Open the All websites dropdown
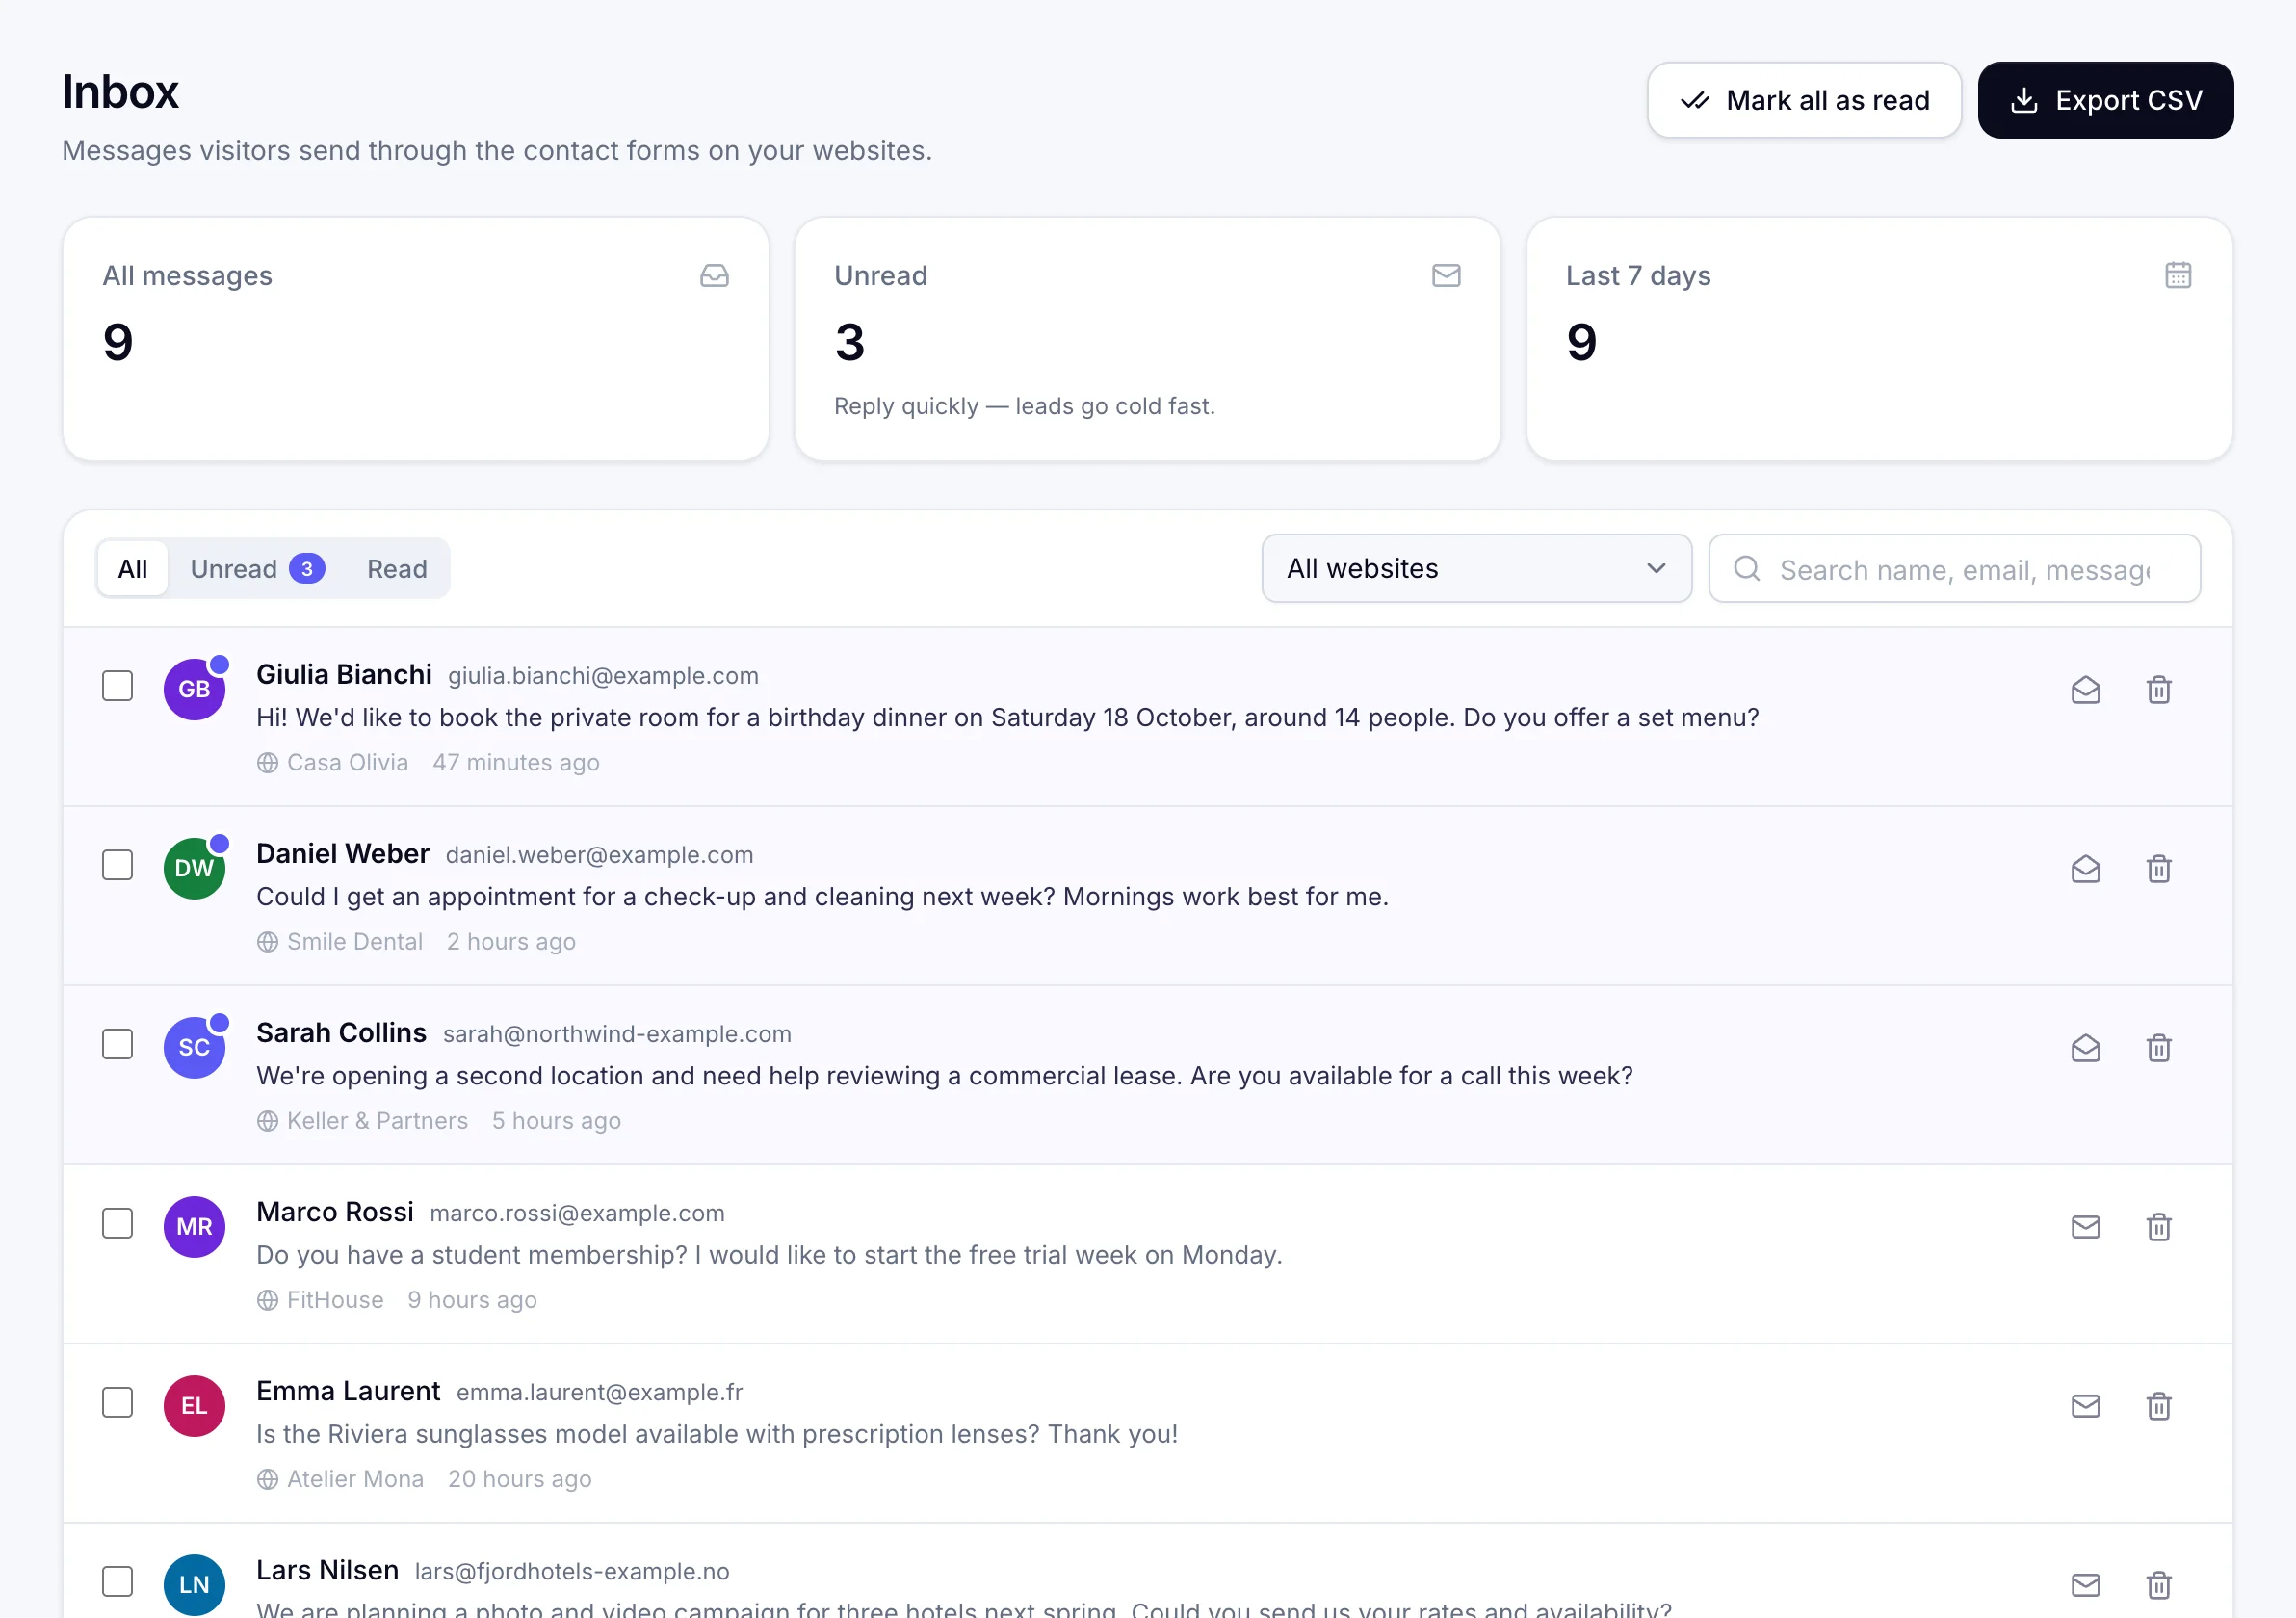Screen dimensions: 2296x1618 1476,568
